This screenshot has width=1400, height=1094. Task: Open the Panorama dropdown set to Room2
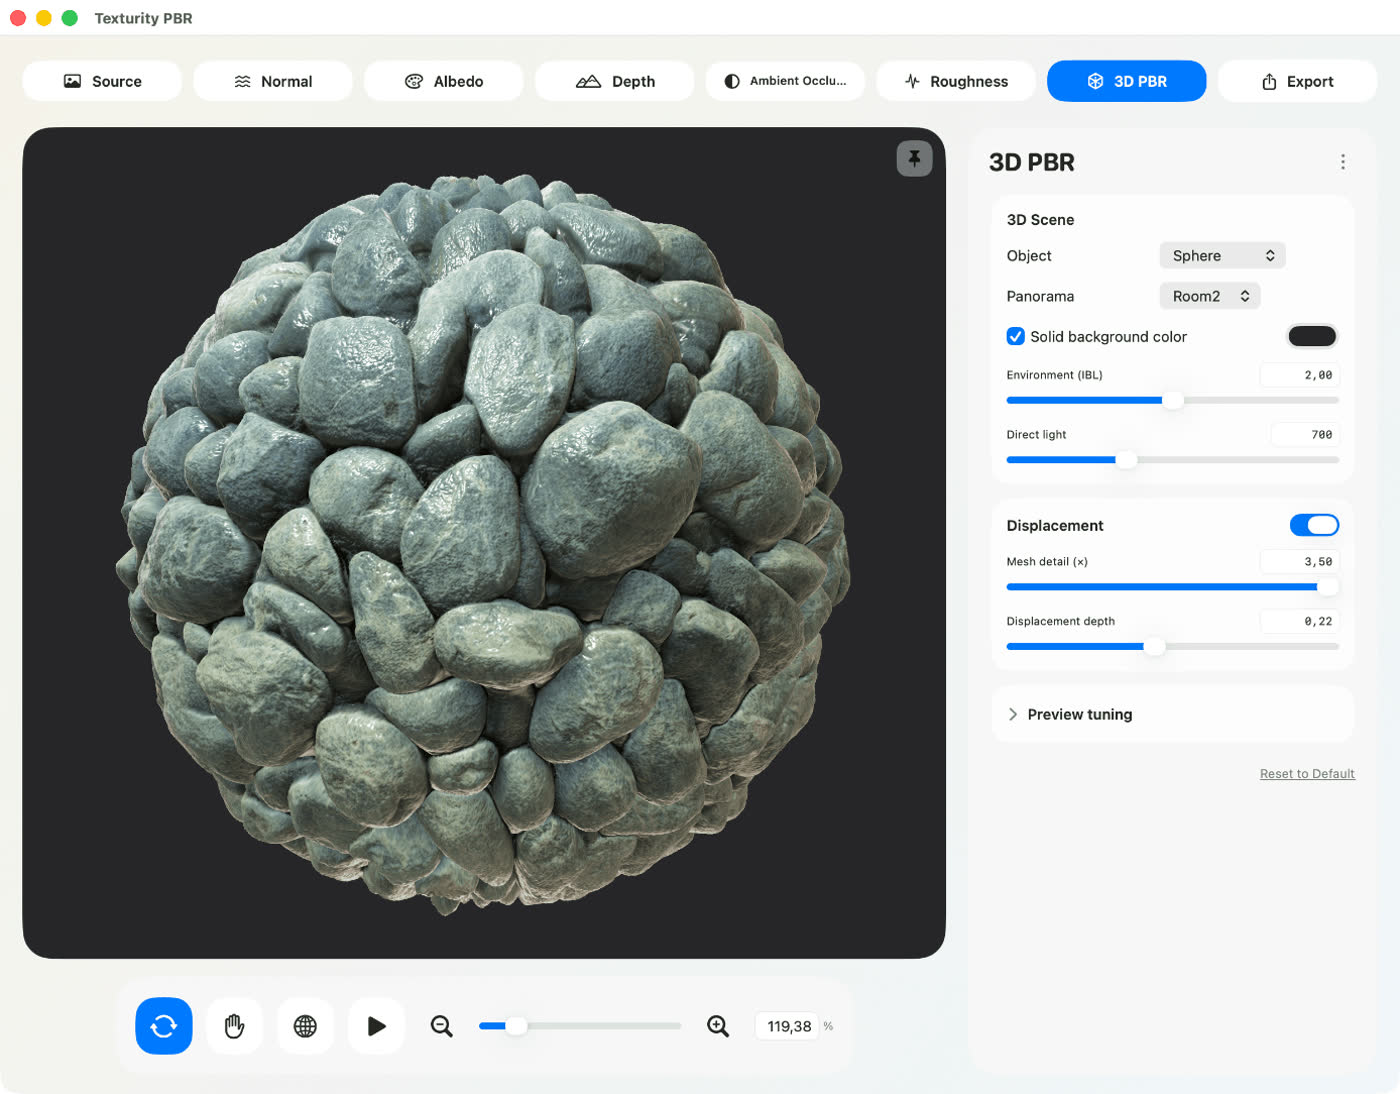tap(1210, 296)
